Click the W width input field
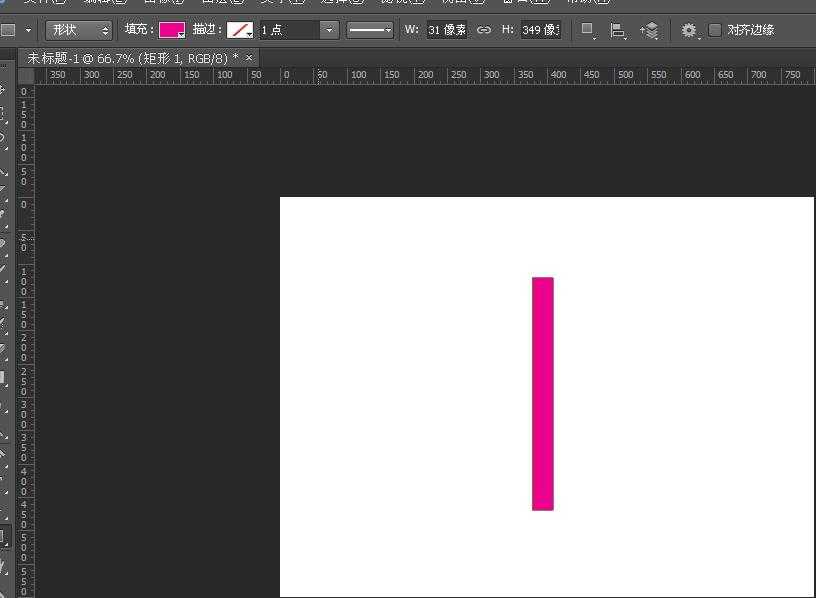This screenshot has width=816, height=598. pos(446,30)
